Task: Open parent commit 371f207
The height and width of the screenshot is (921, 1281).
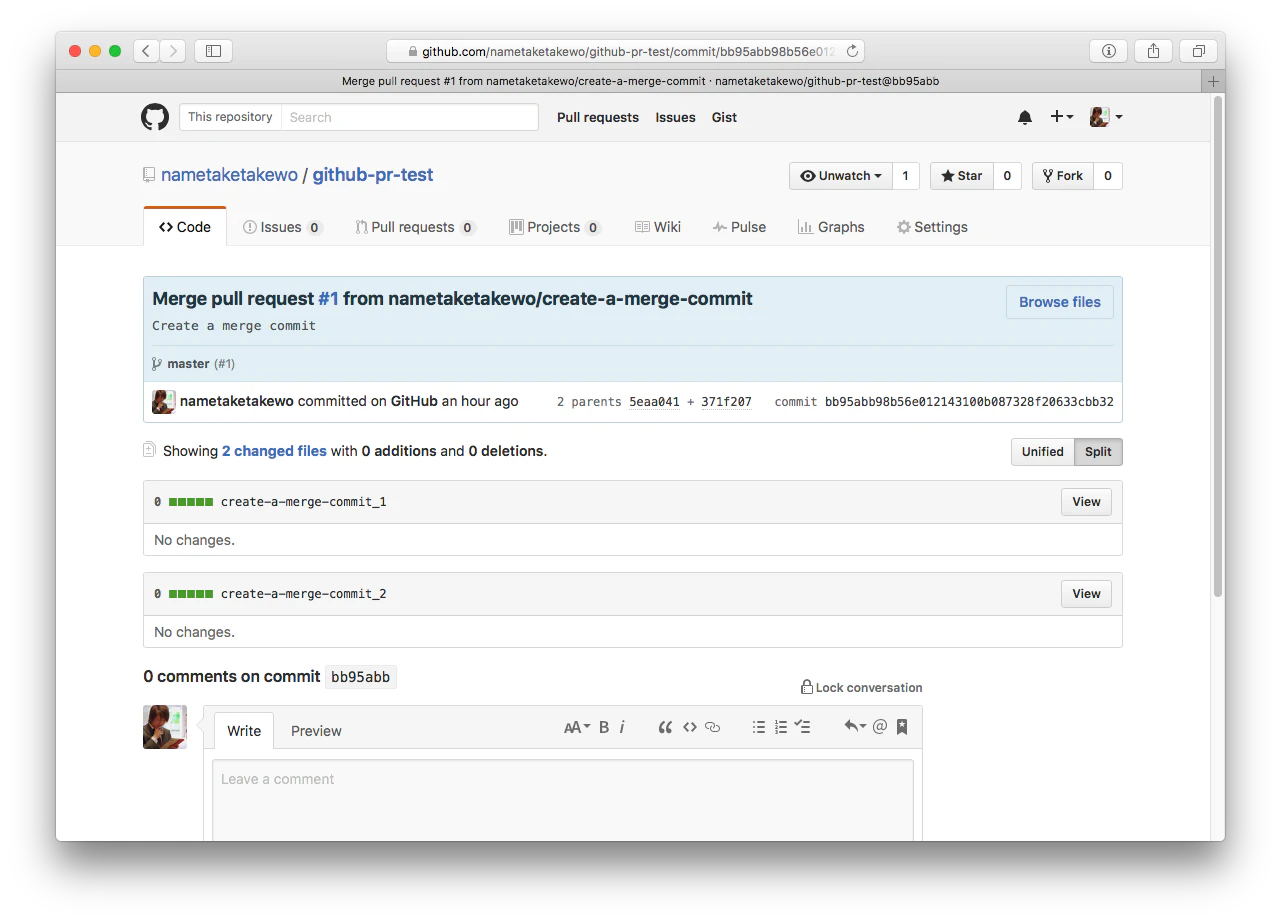Action: tap(726, 402)
